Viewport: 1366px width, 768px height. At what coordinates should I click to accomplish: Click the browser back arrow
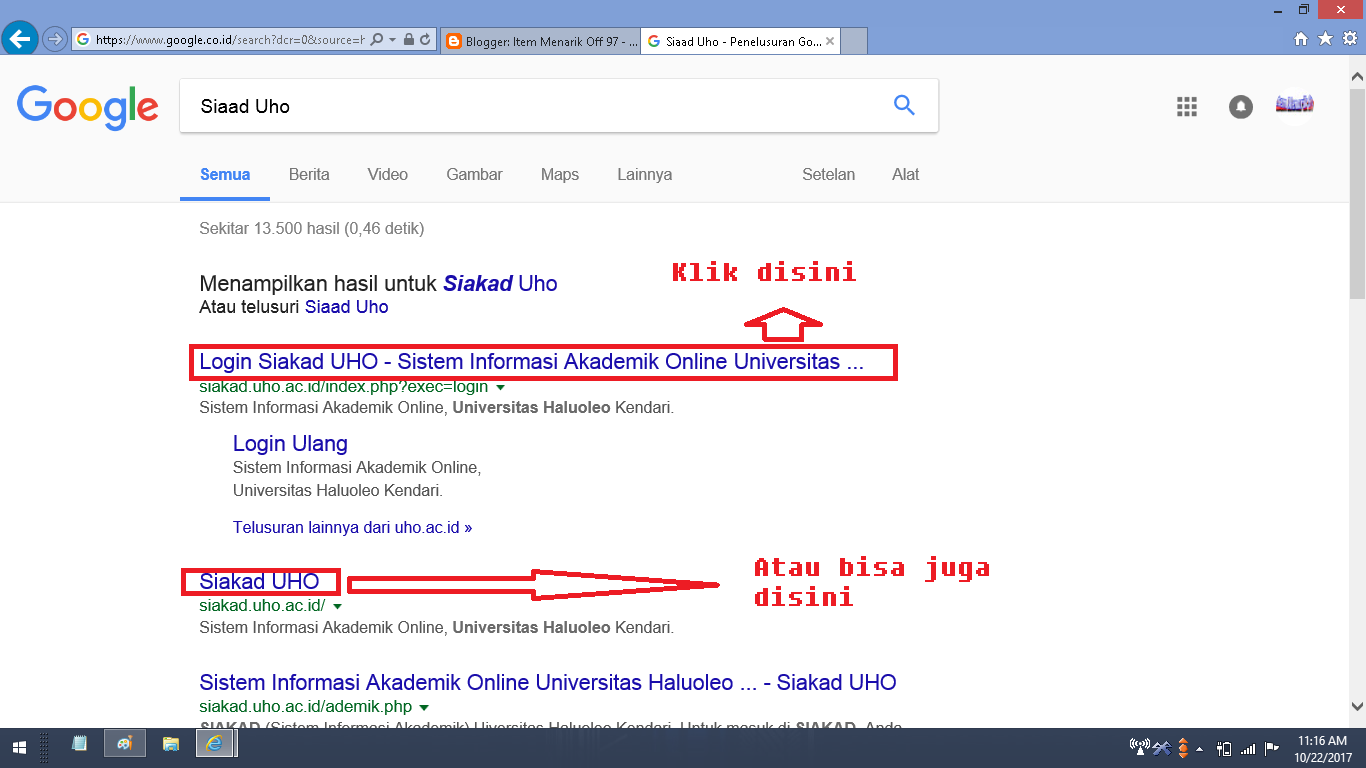(20, 40)
